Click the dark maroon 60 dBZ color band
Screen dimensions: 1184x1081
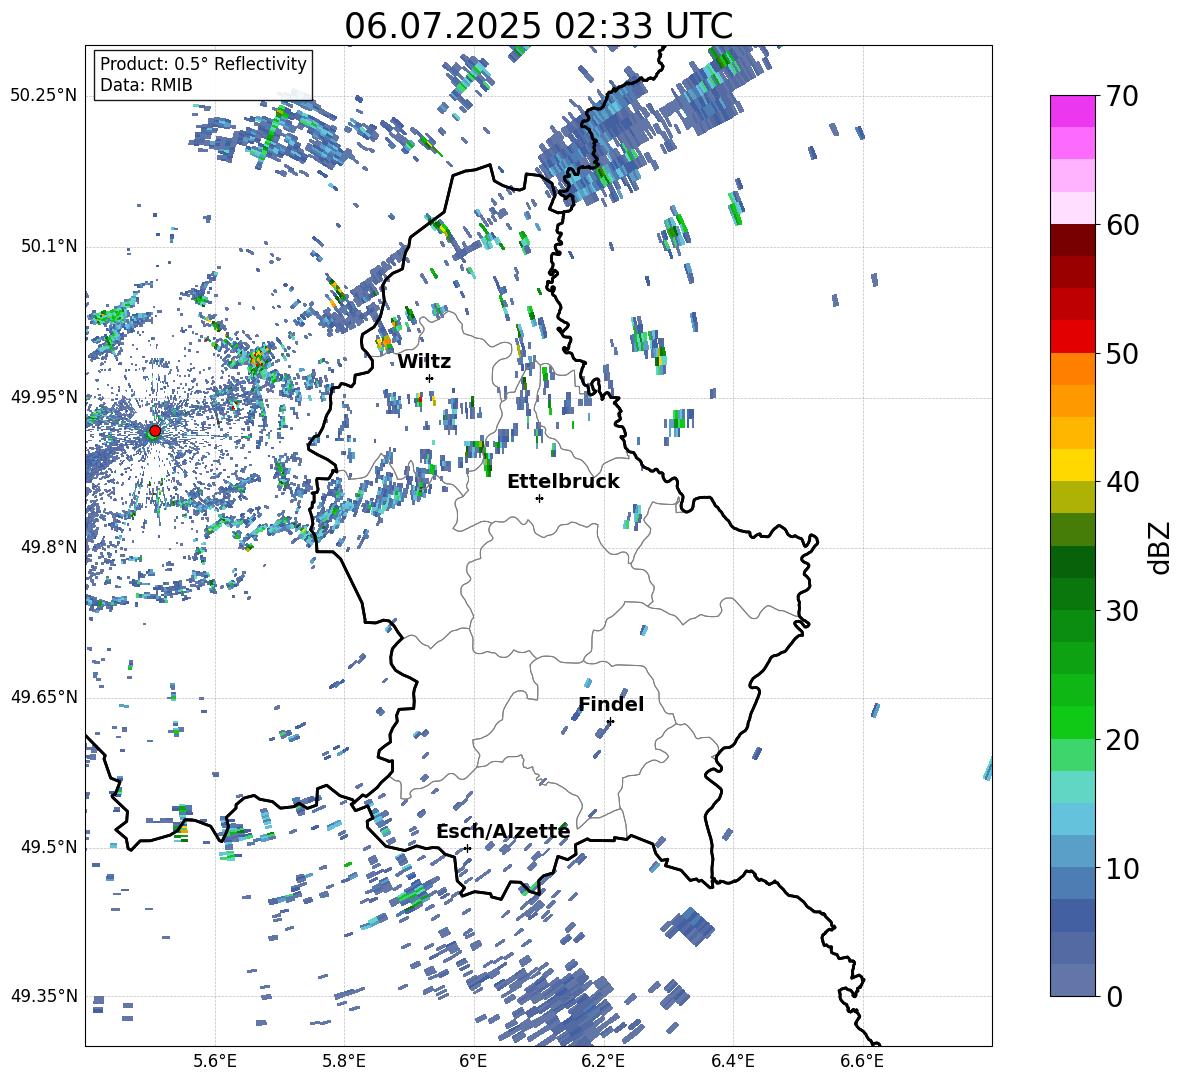tap(1073, 240)
